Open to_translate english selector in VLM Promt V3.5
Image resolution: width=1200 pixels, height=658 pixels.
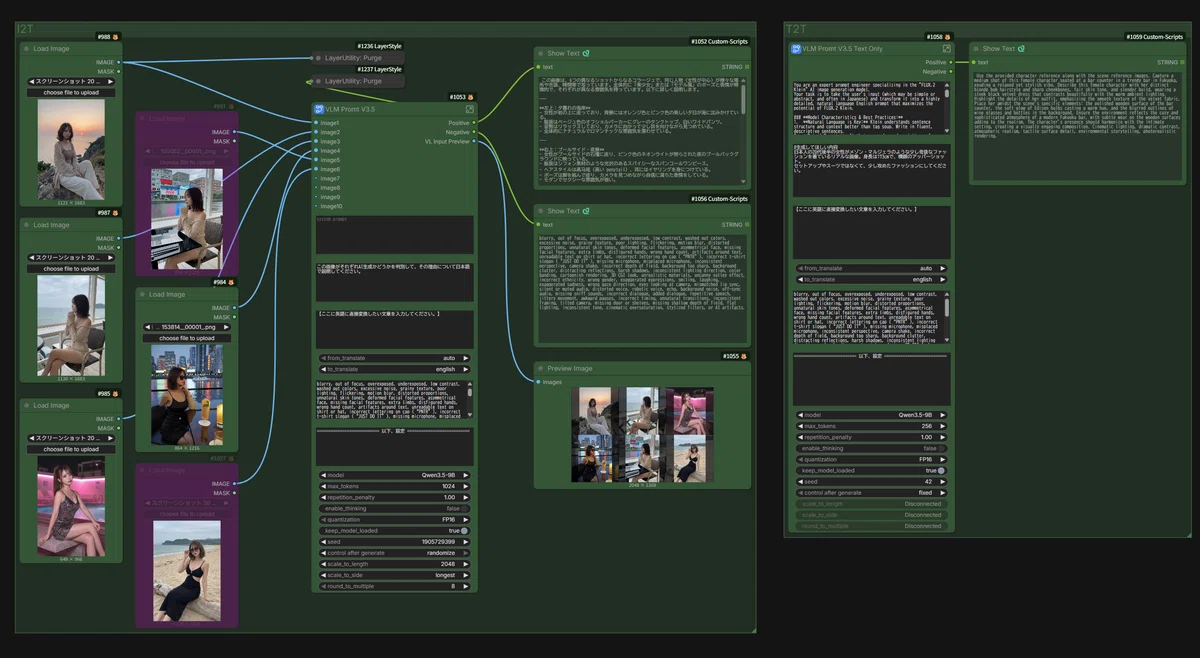coord(394,369)
